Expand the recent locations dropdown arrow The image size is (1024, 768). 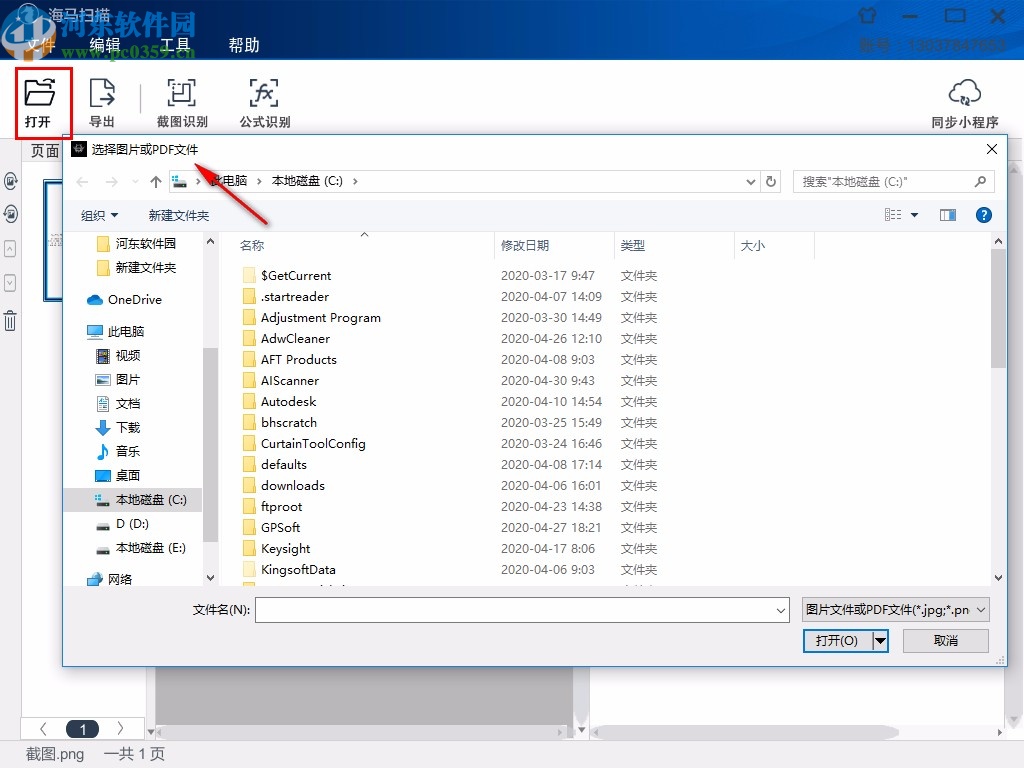coord(135,182)
